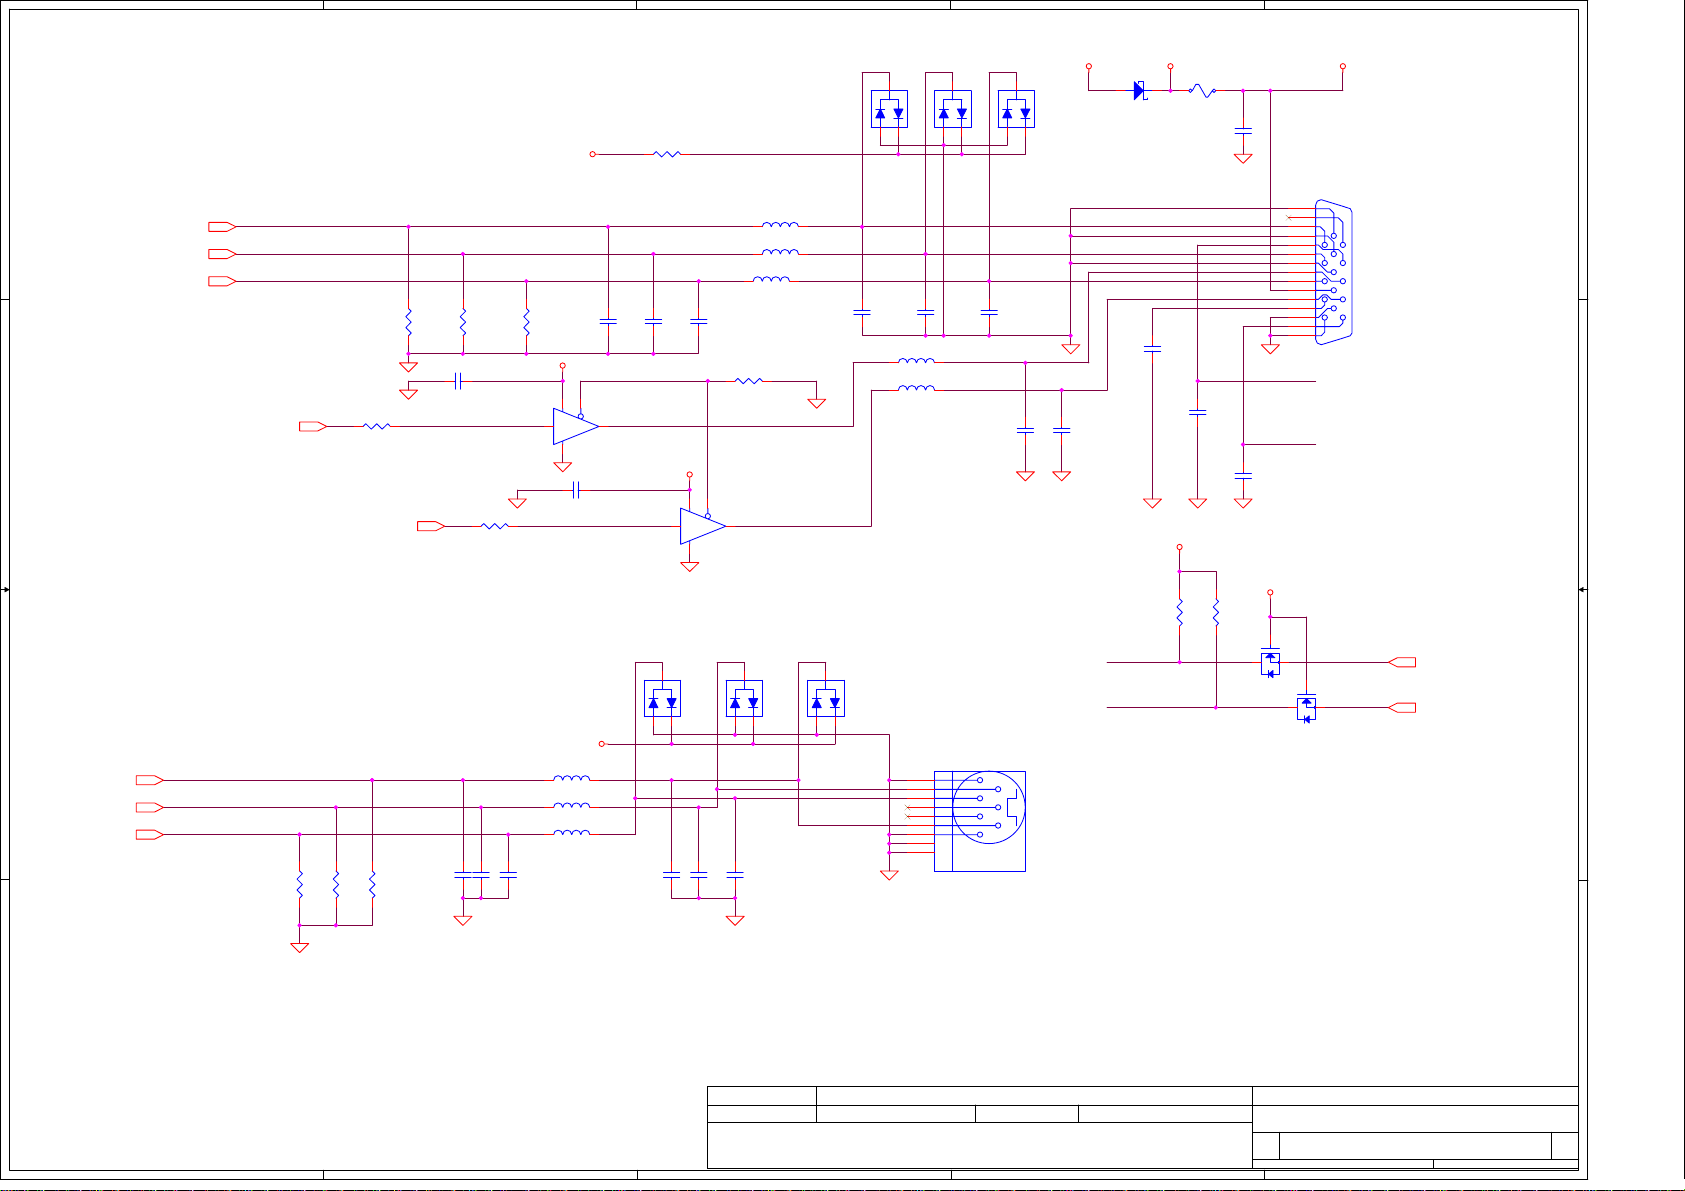Select the middle off-page port of the upper-left trio
Image resolution: width=1685 pixels, height=1191 pixels.
(x=222, y=254)
